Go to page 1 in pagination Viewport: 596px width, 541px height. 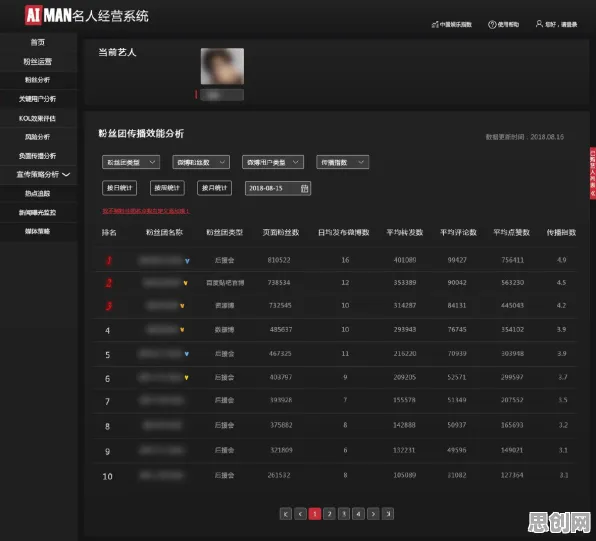point(315,514)
